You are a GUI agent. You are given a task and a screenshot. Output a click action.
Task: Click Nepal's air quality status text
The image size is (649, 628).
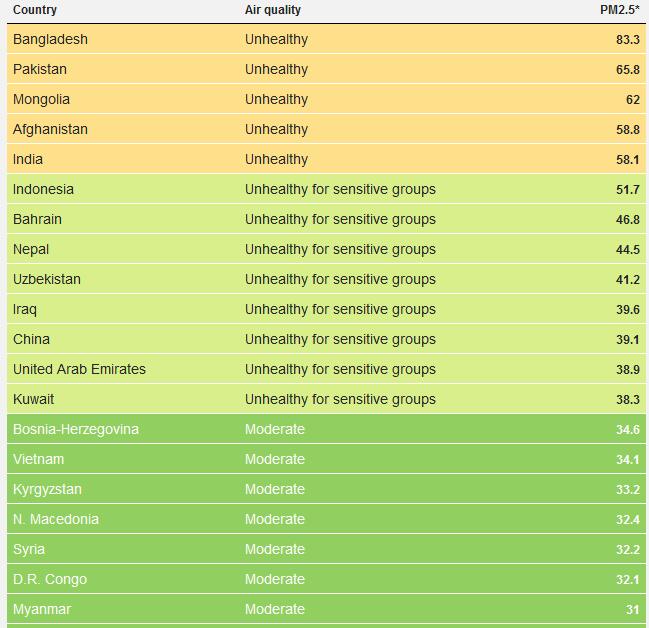[x=340, y=249]
